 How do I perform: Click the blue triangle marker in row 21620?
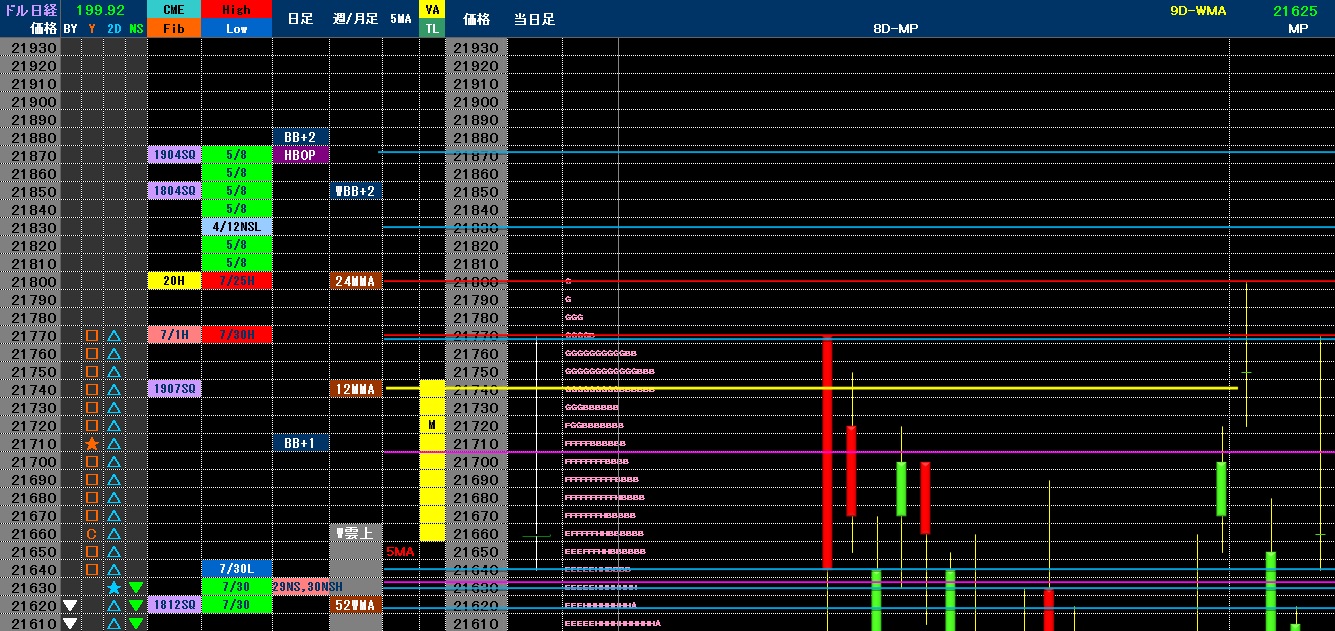pos(114,605)
